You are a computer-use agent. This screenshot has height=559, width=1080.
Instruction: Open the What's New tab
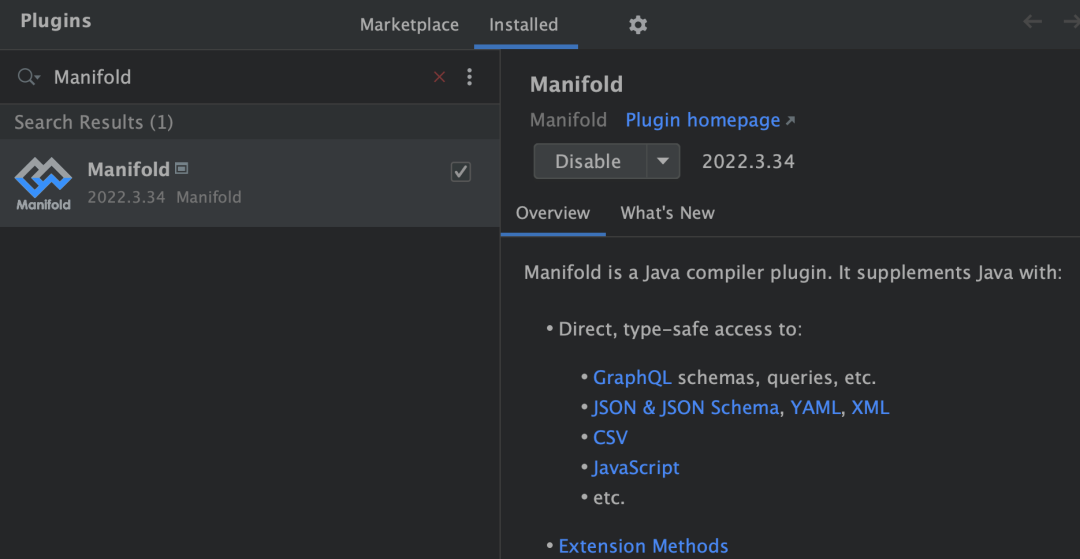[667, 213]
